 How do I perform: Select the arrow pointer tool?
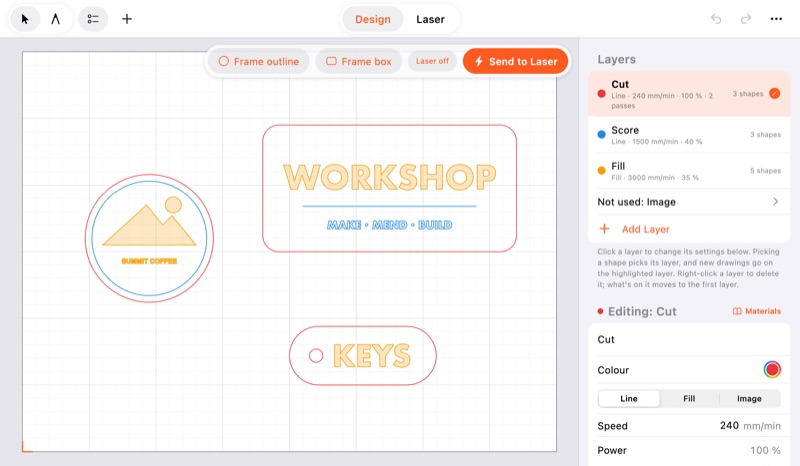pyautogui.click(x=25, y=19)
